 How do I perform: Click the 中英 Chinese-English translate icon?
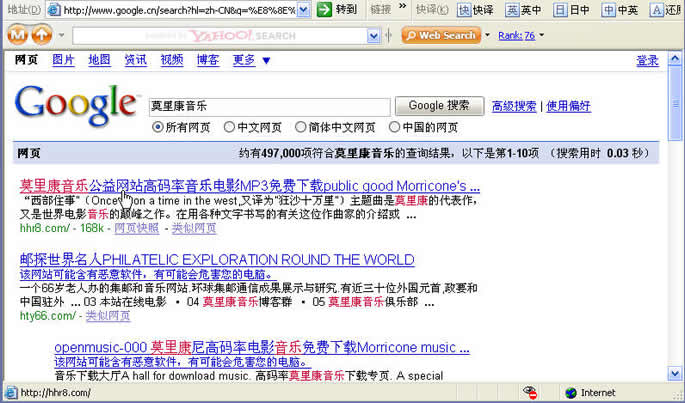pyautogui.click(x=608, y=10)
